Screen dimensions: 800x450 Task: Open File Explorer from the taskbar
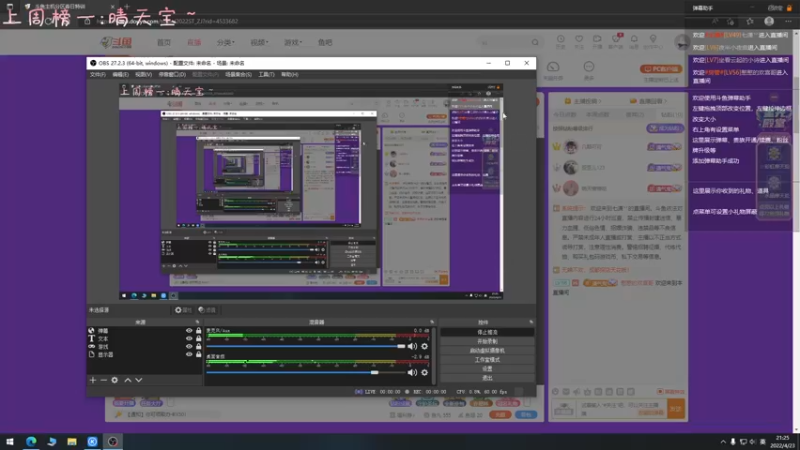72,441
